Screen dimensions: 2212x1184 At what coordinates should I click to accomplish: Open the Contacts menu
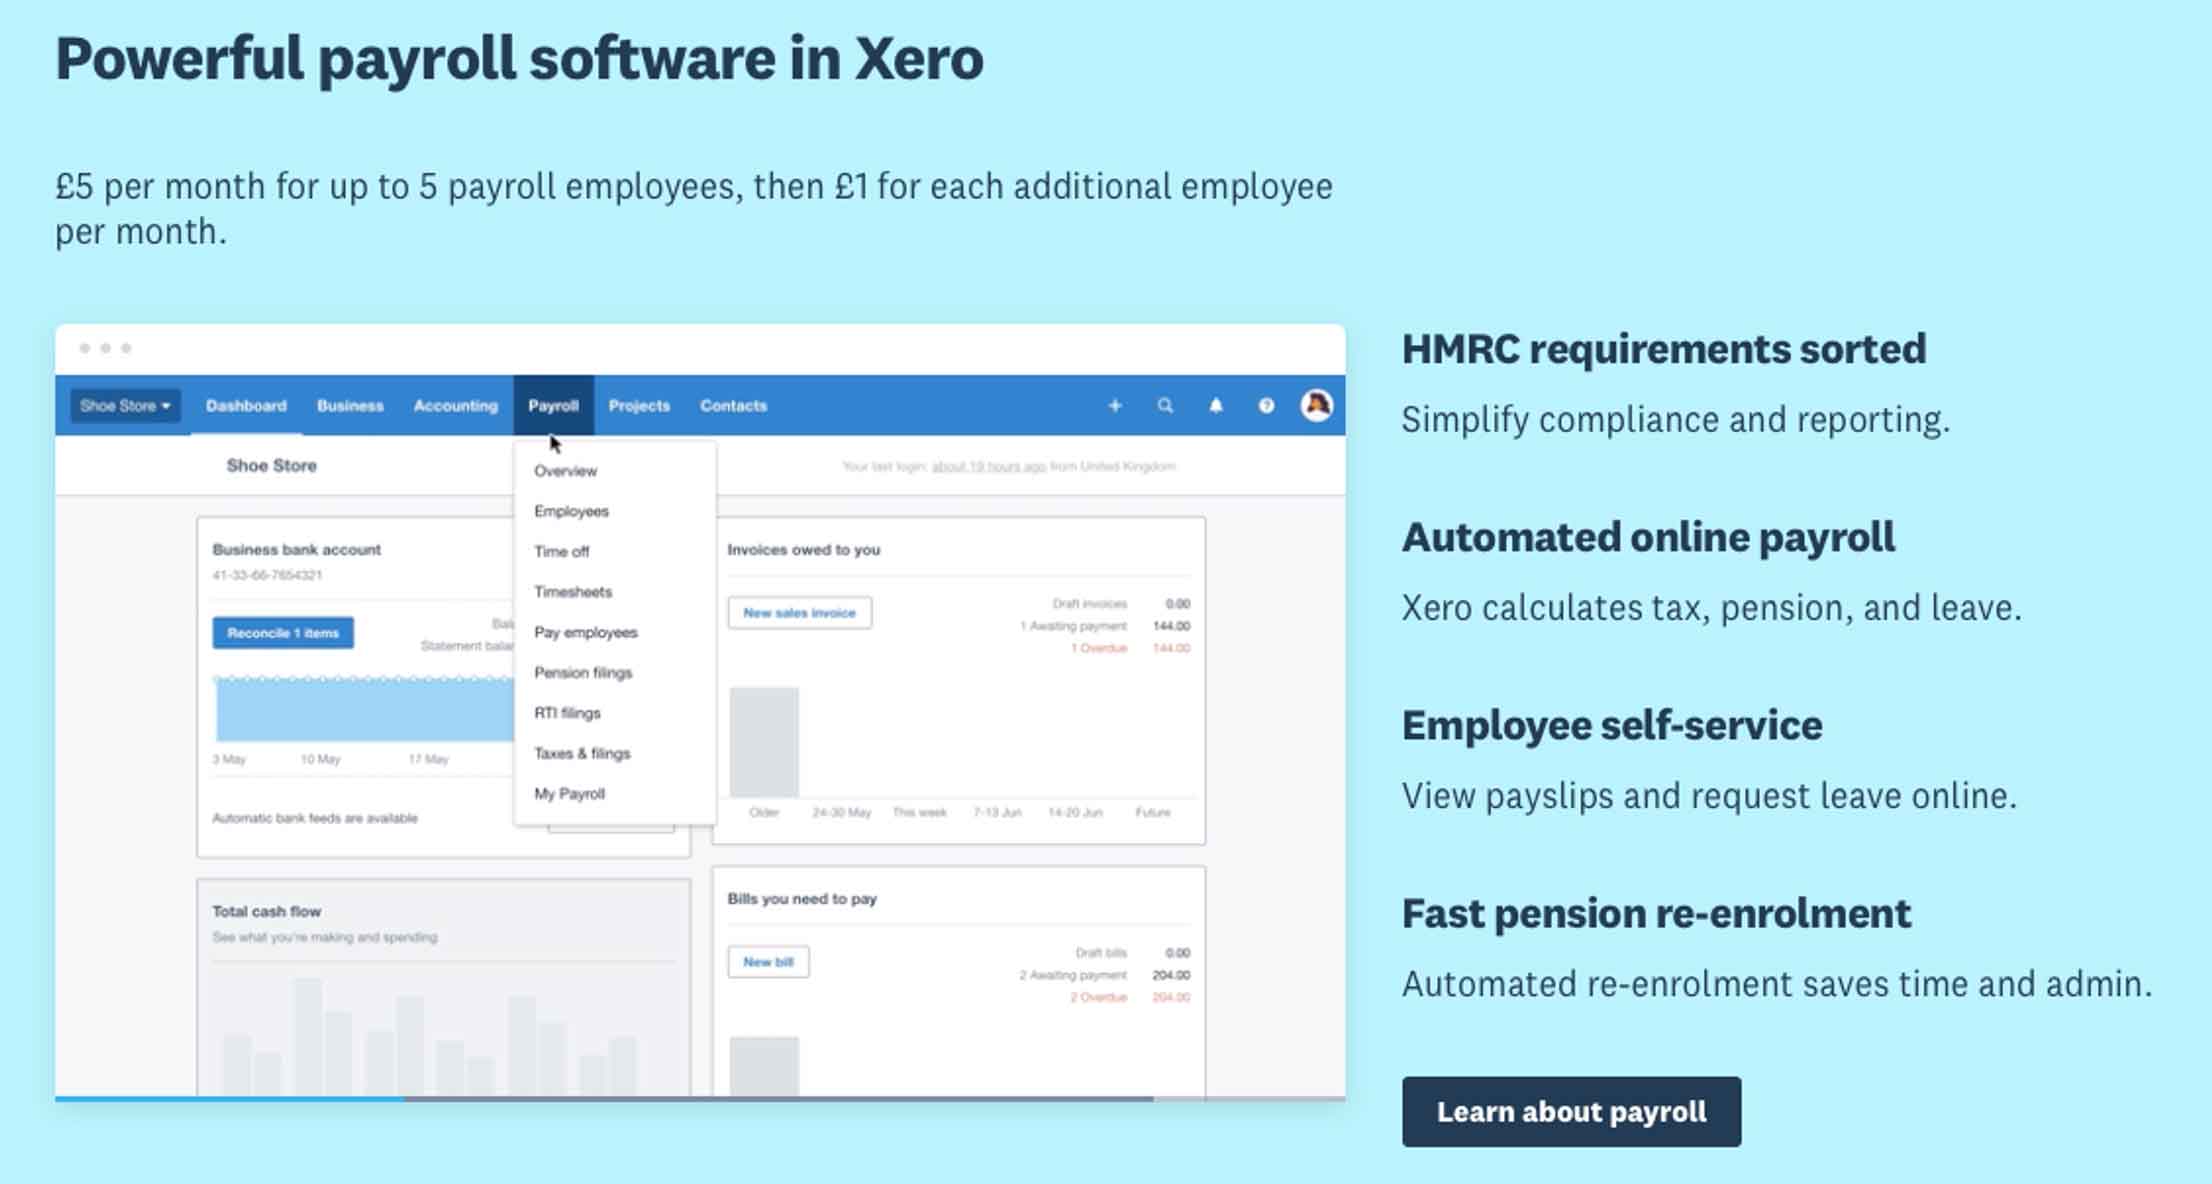click(733, 405)
